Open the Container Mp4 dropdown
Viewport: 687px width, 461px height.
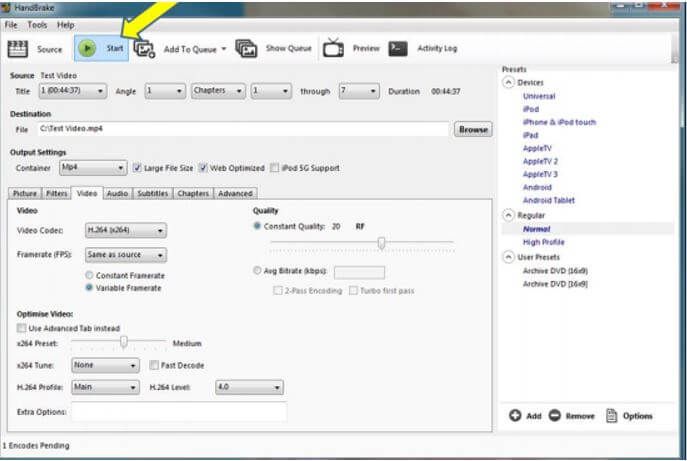tap(93, 168)
